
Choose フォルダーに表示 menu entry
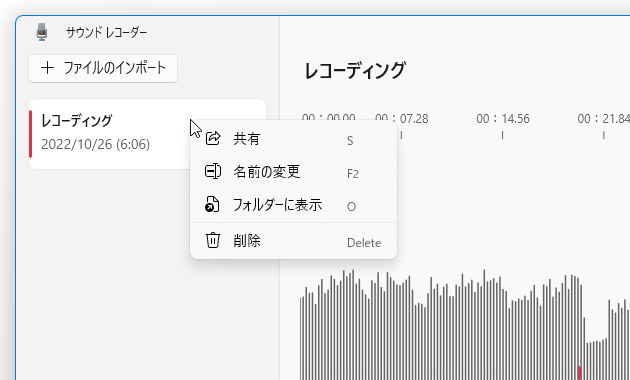pyautogui.click(x=293, y=205)
